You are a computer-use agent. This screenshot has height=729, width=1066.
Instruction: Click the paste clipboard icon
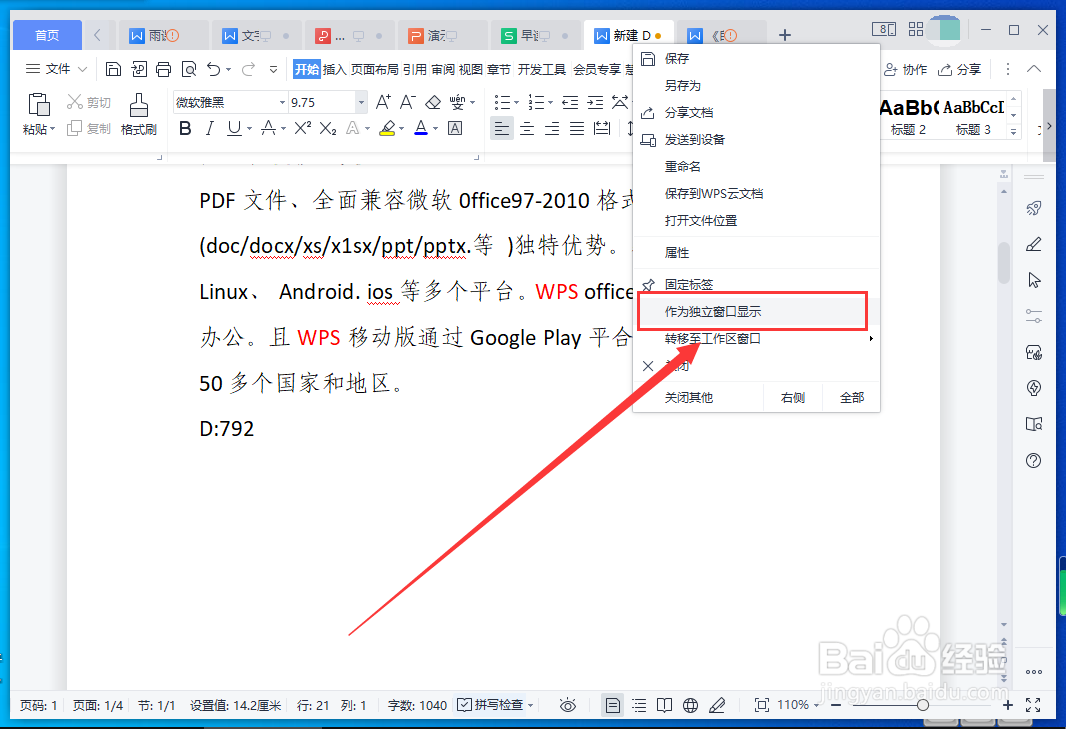(x=39, y=105)
